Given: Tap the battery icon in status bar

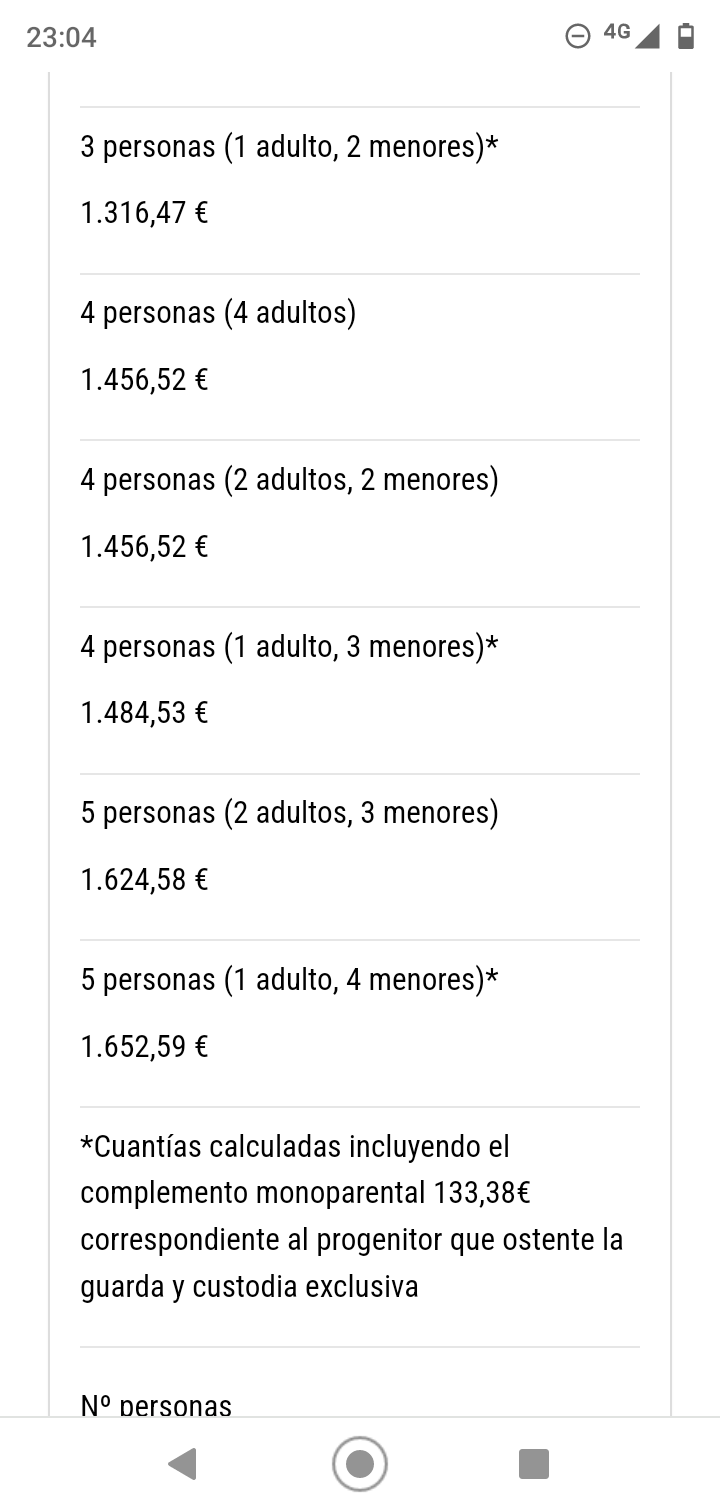Looking at the screenshot, I should point(686,37).
